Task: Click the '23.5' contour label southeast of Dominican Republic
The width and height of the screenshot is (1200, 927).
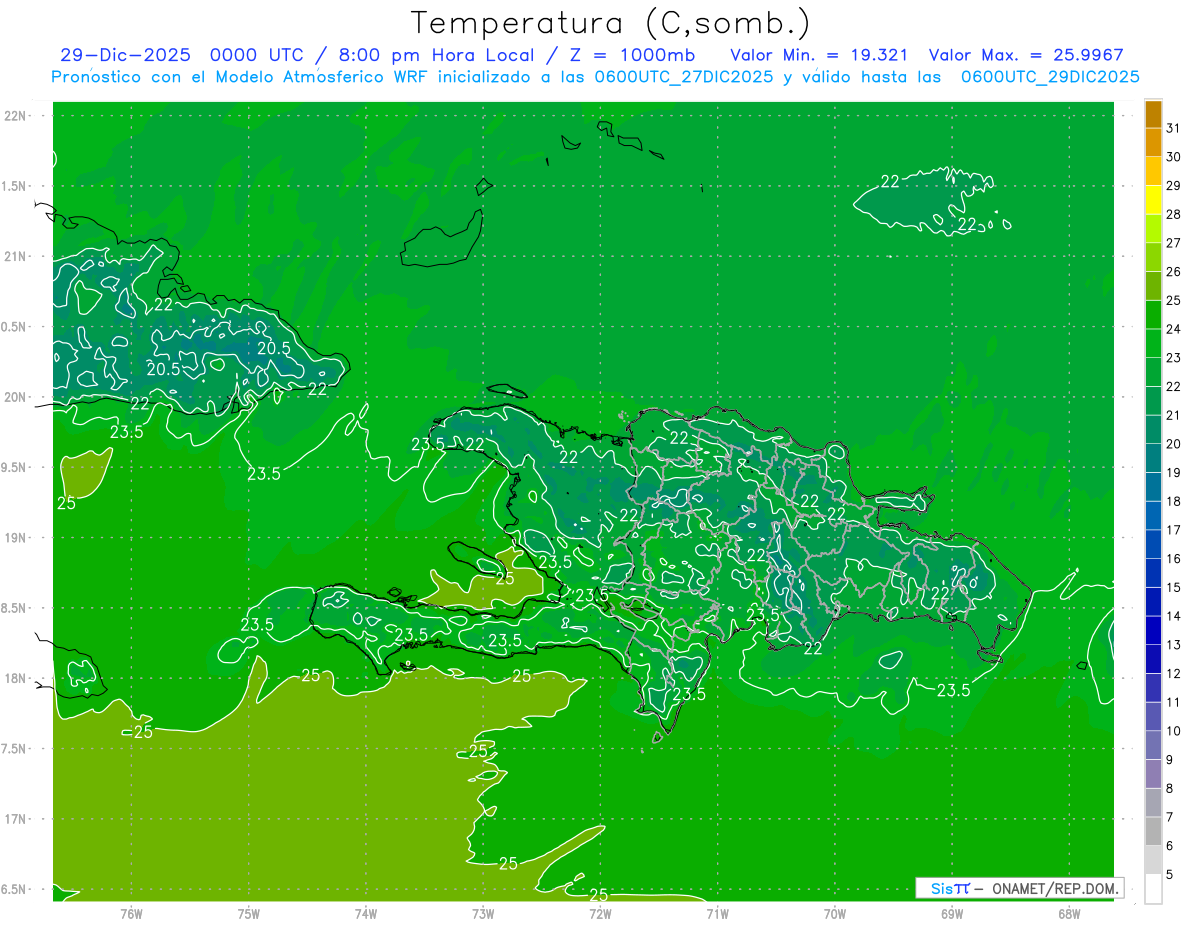Action: point(953,690)
